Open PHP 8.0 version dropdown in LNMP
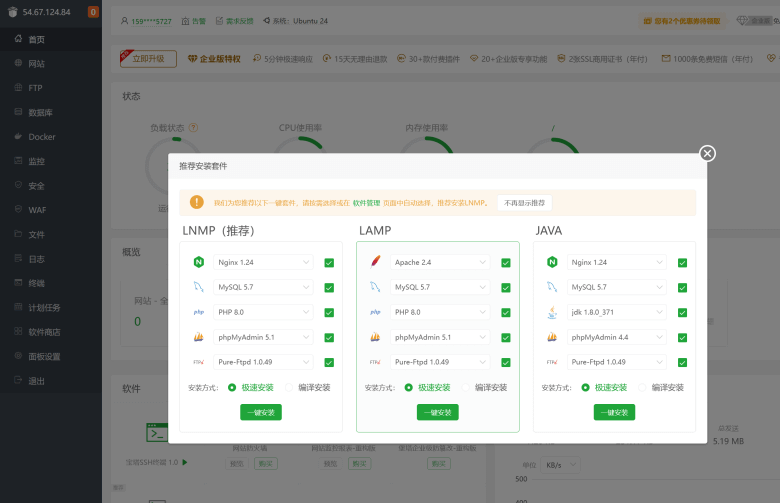The height and width of the screenshot is (503, 780). pos(263,312)
